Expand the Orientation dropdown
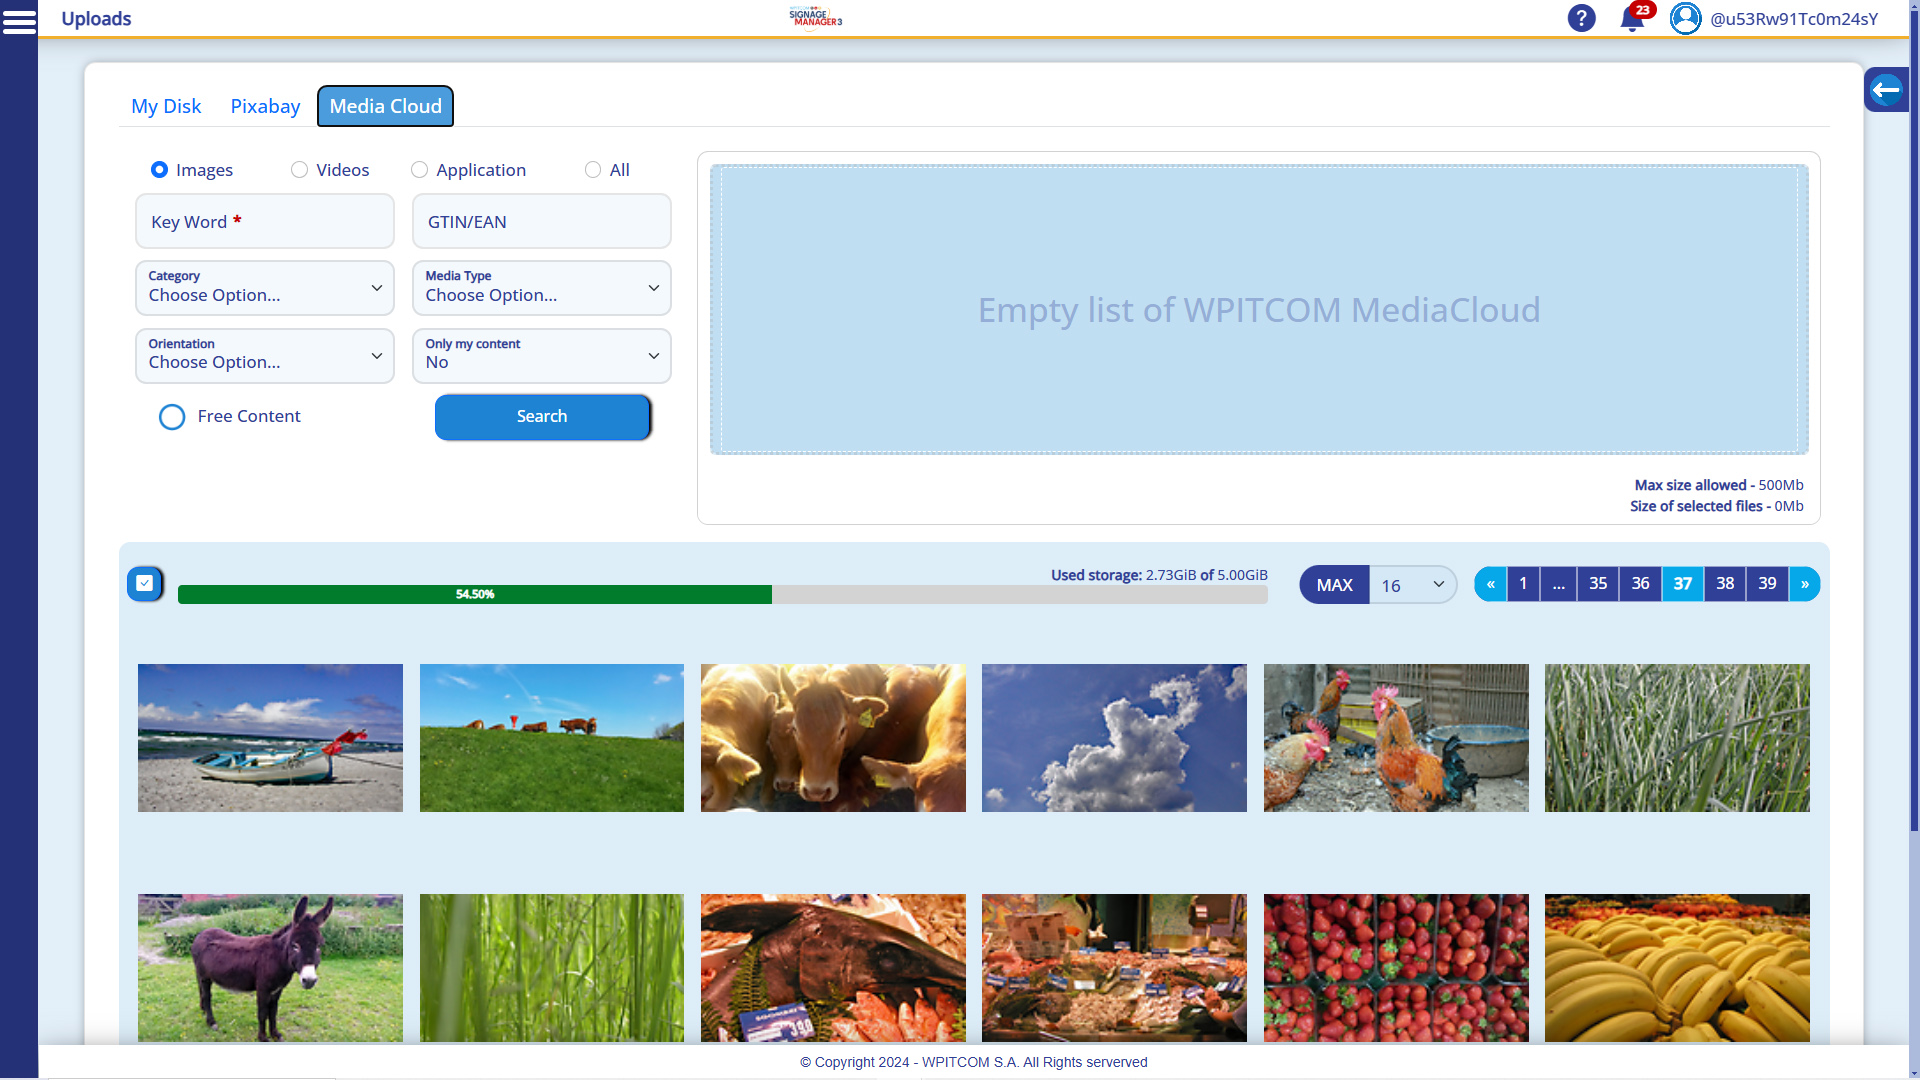This screenshot has width=1920, height=1080. (x=264, y=356)
